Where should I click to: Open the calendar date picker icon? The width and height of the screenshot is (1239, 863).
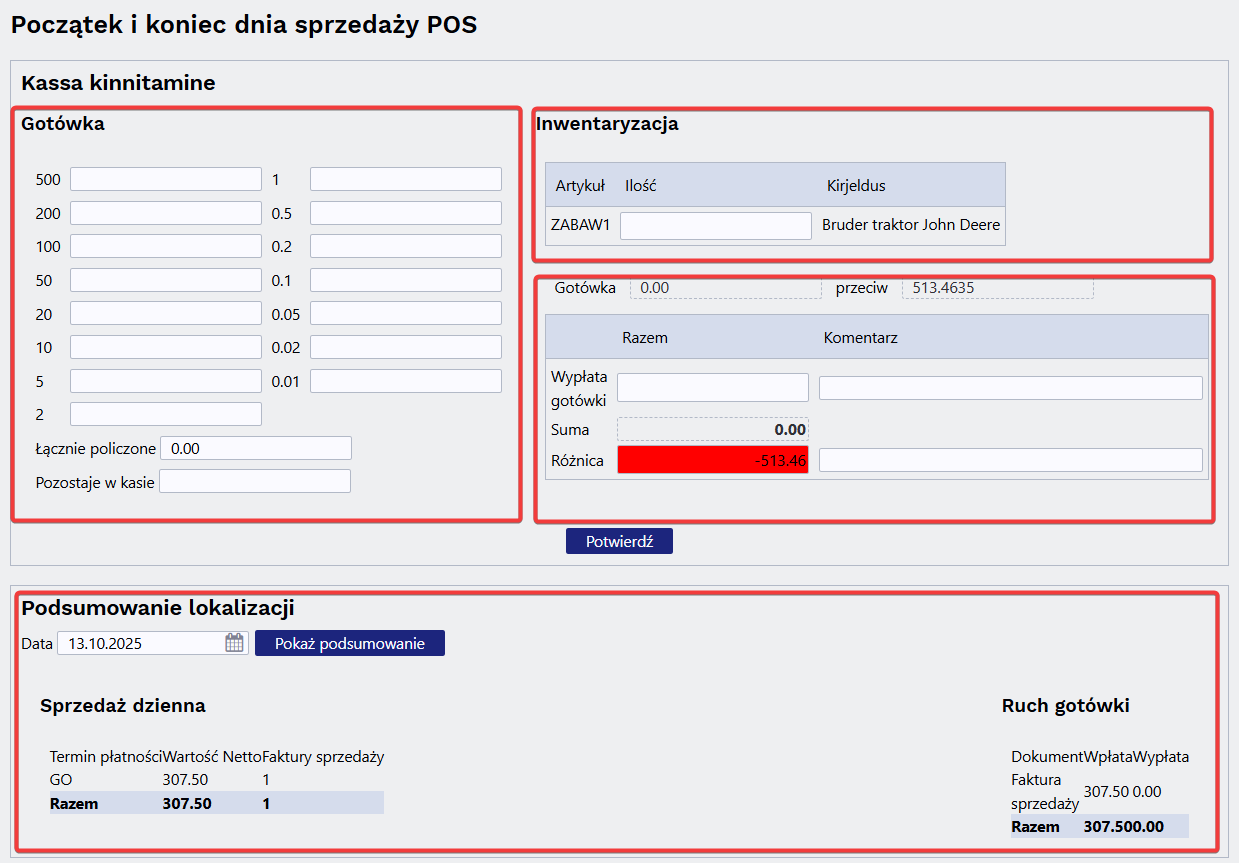tap(234, 643)
